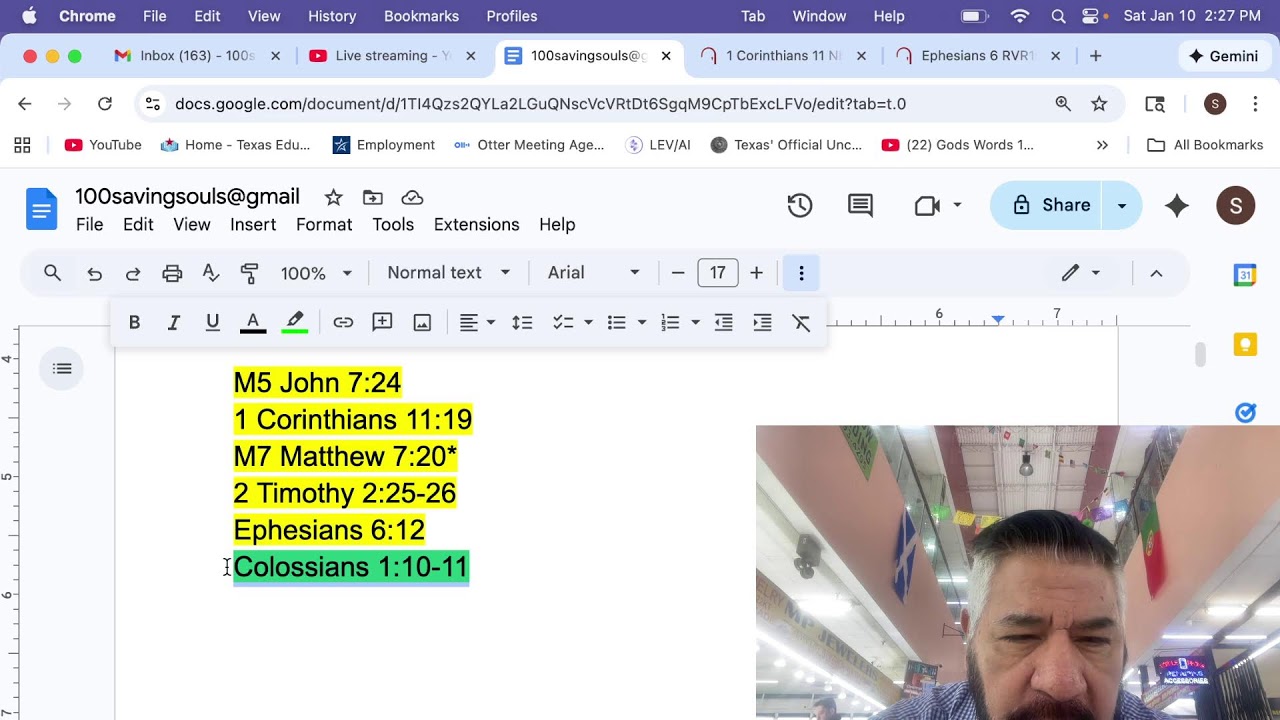This screenshot has height=720, width=1280.
Task: Open the version history
Action: 800,205
